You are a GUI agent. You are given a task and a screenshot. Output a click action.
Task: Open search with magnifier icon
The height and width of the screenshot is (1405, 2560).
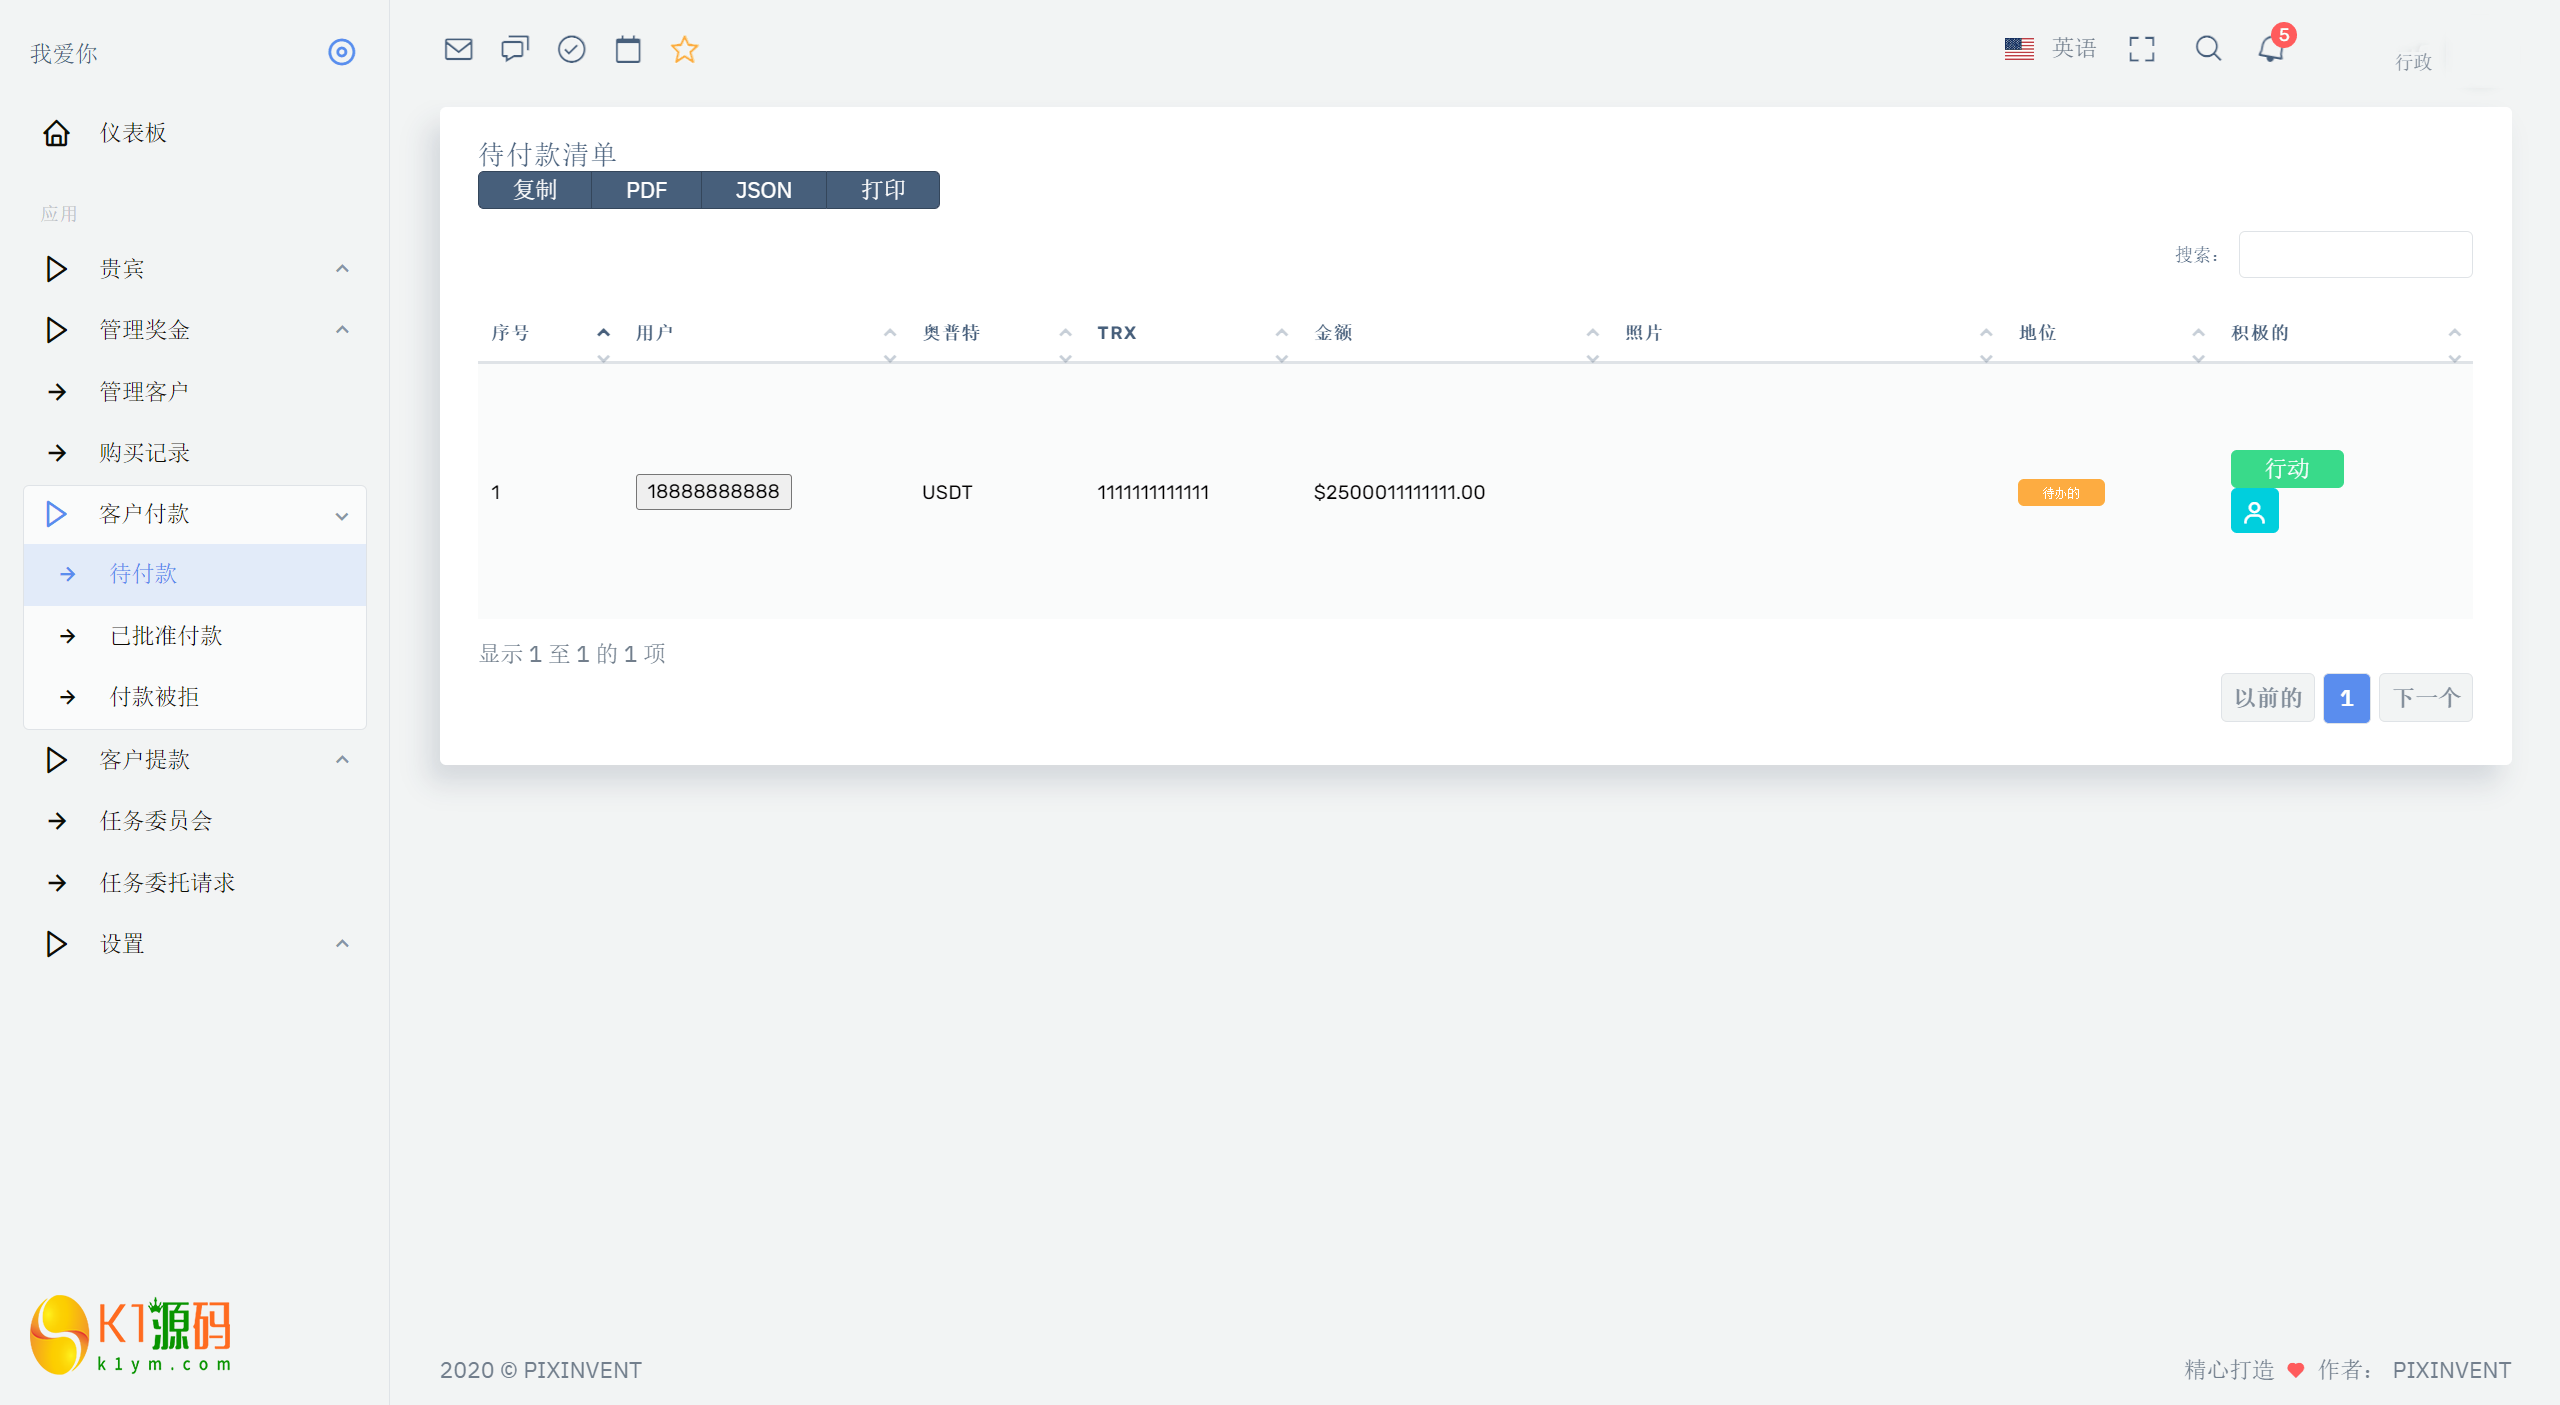click(x=2208, y=49)
